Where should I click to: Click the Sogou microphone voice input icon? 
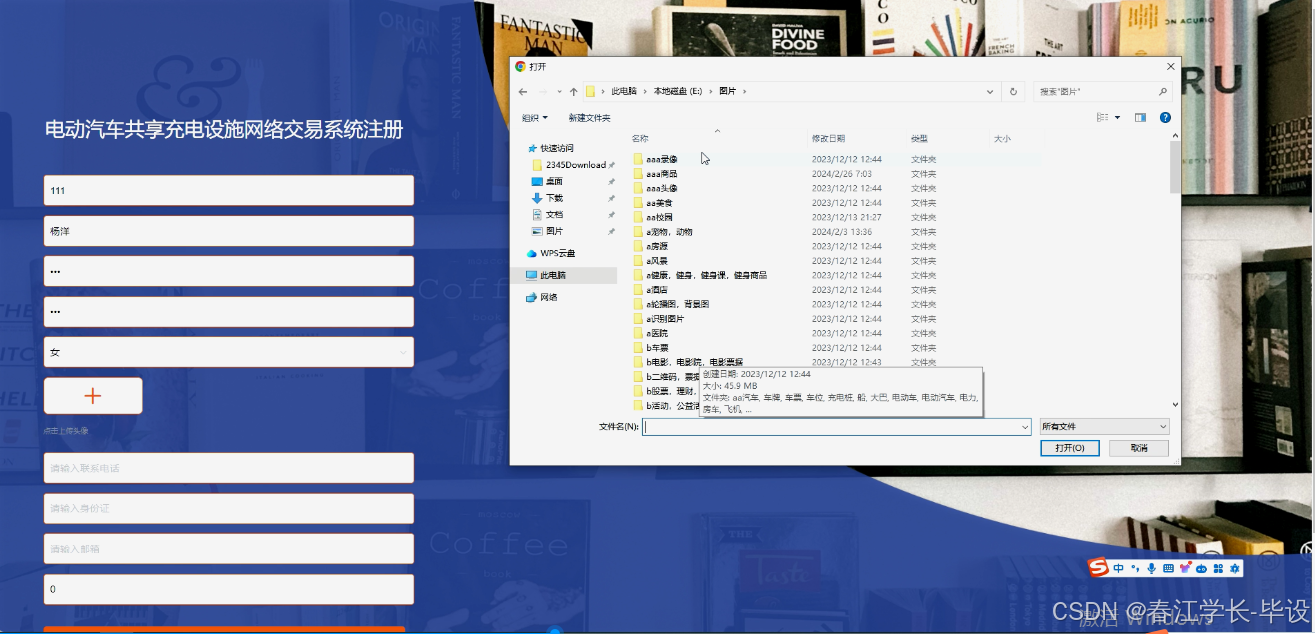pos(1152,568)
